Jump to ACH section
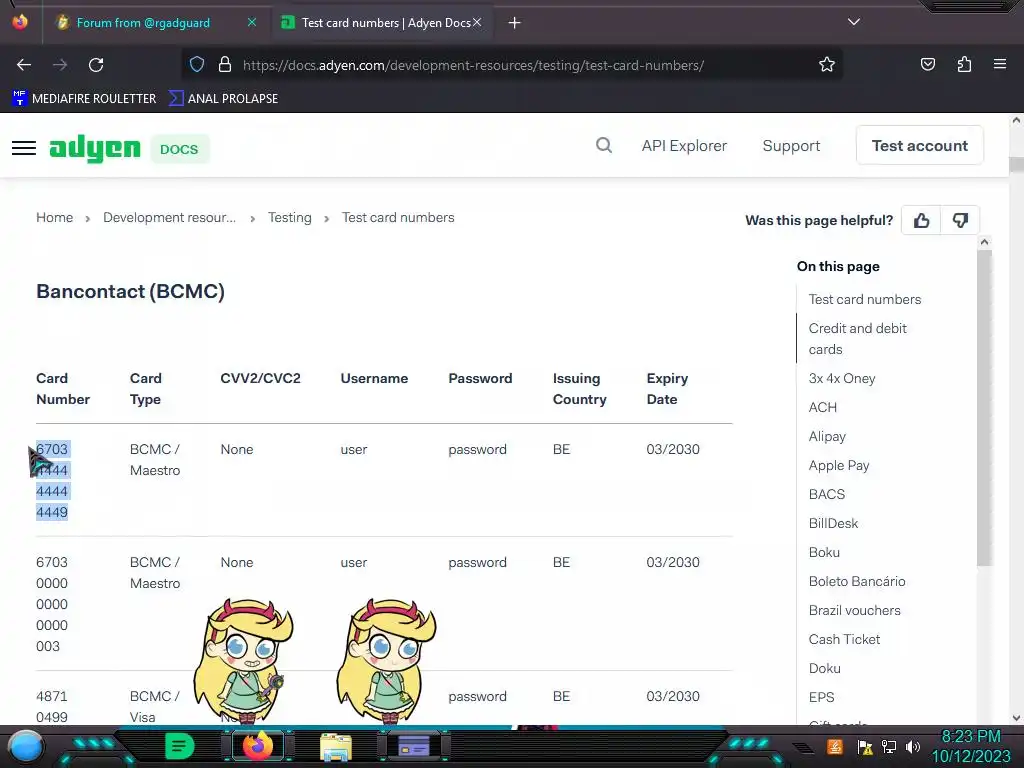The image size is (1024, 768). tap(822, 407)
